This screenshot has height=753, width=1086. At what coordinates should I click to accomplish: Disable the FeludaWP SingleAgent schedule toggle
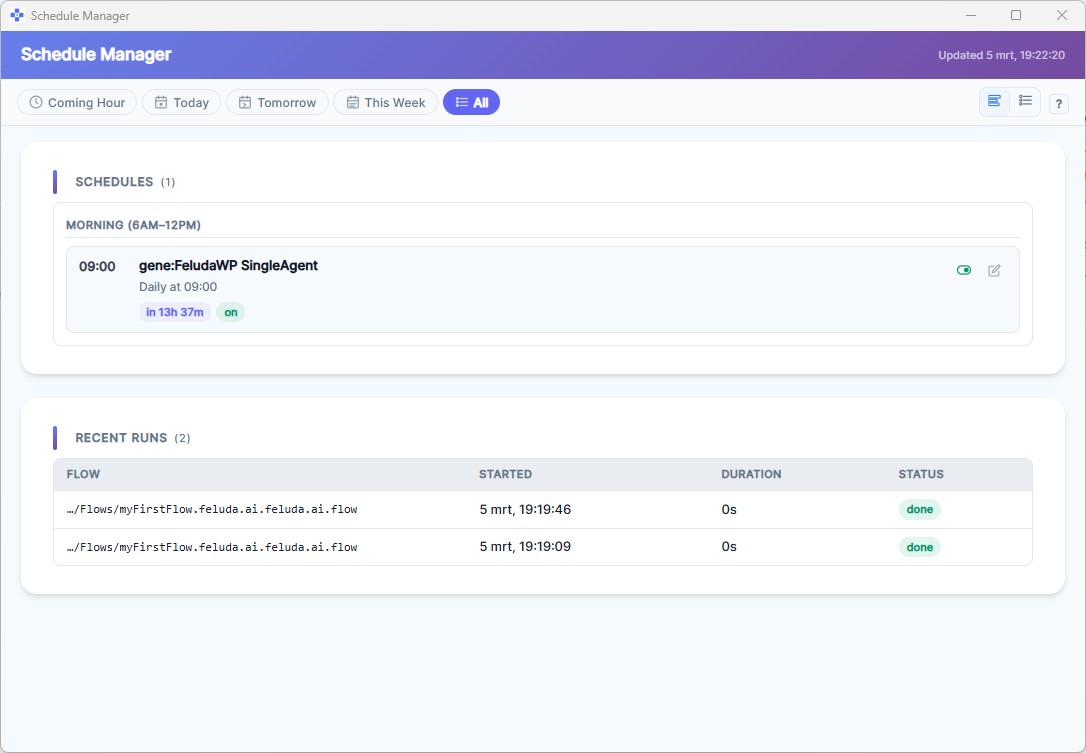pyautogui.click(x=963, y=270)
